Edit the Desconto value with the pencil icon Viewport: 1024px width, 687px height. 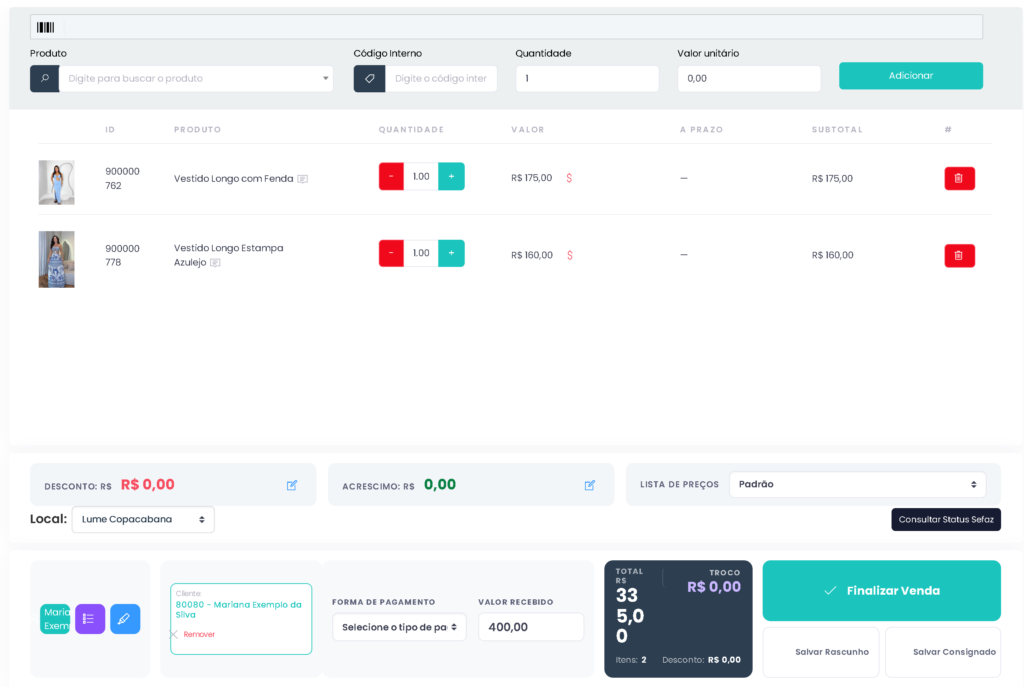pyautogui.click(x=292, y=485)
